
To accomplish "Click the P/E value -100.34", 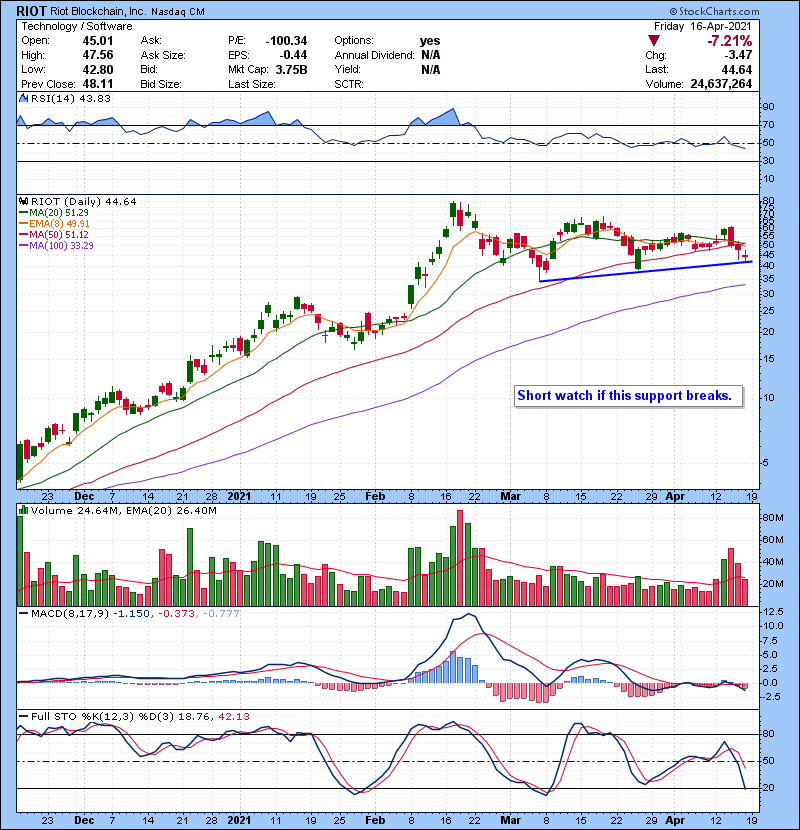I will tap(286, 41).
